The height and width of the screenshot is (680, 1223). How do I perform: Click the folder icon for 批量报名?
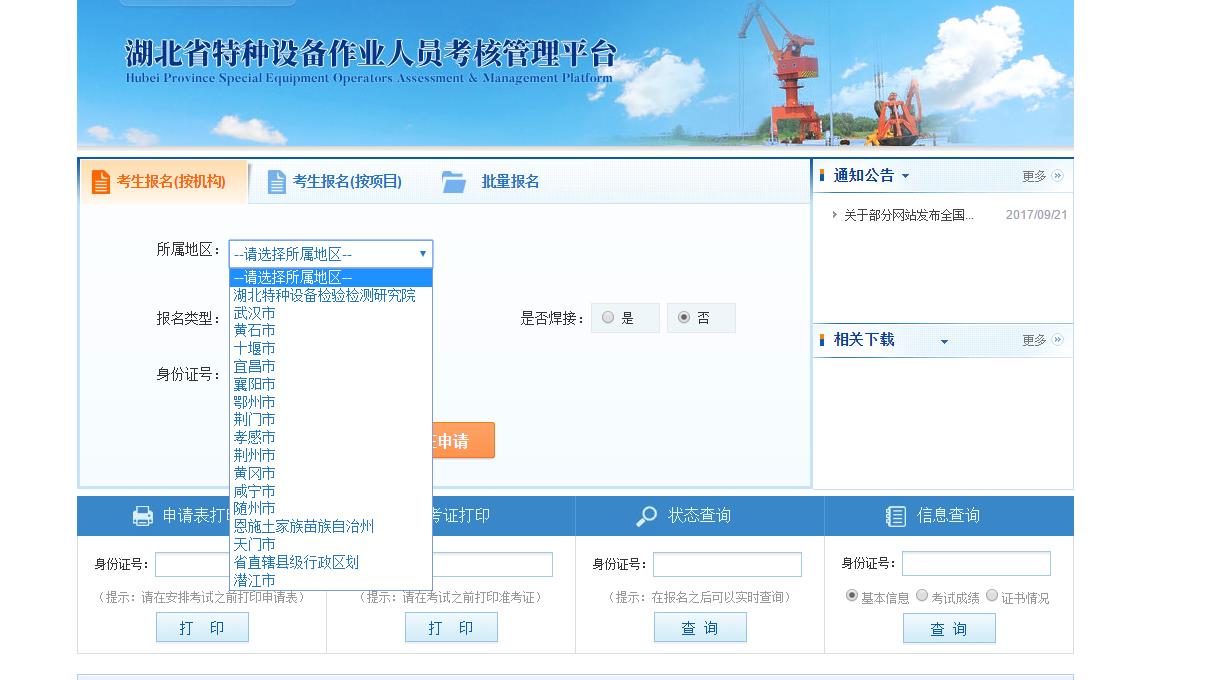[454, 182]
